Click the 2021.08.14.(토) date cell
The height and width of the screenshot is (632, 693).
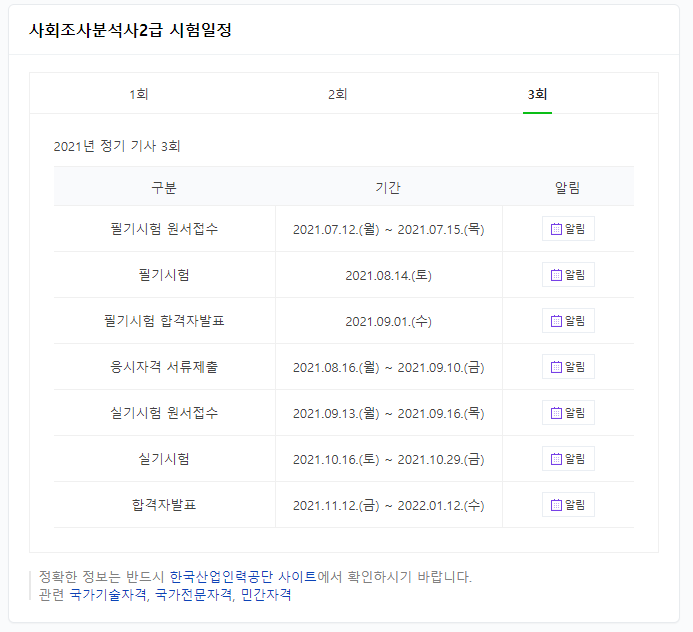tap(388, 275)
